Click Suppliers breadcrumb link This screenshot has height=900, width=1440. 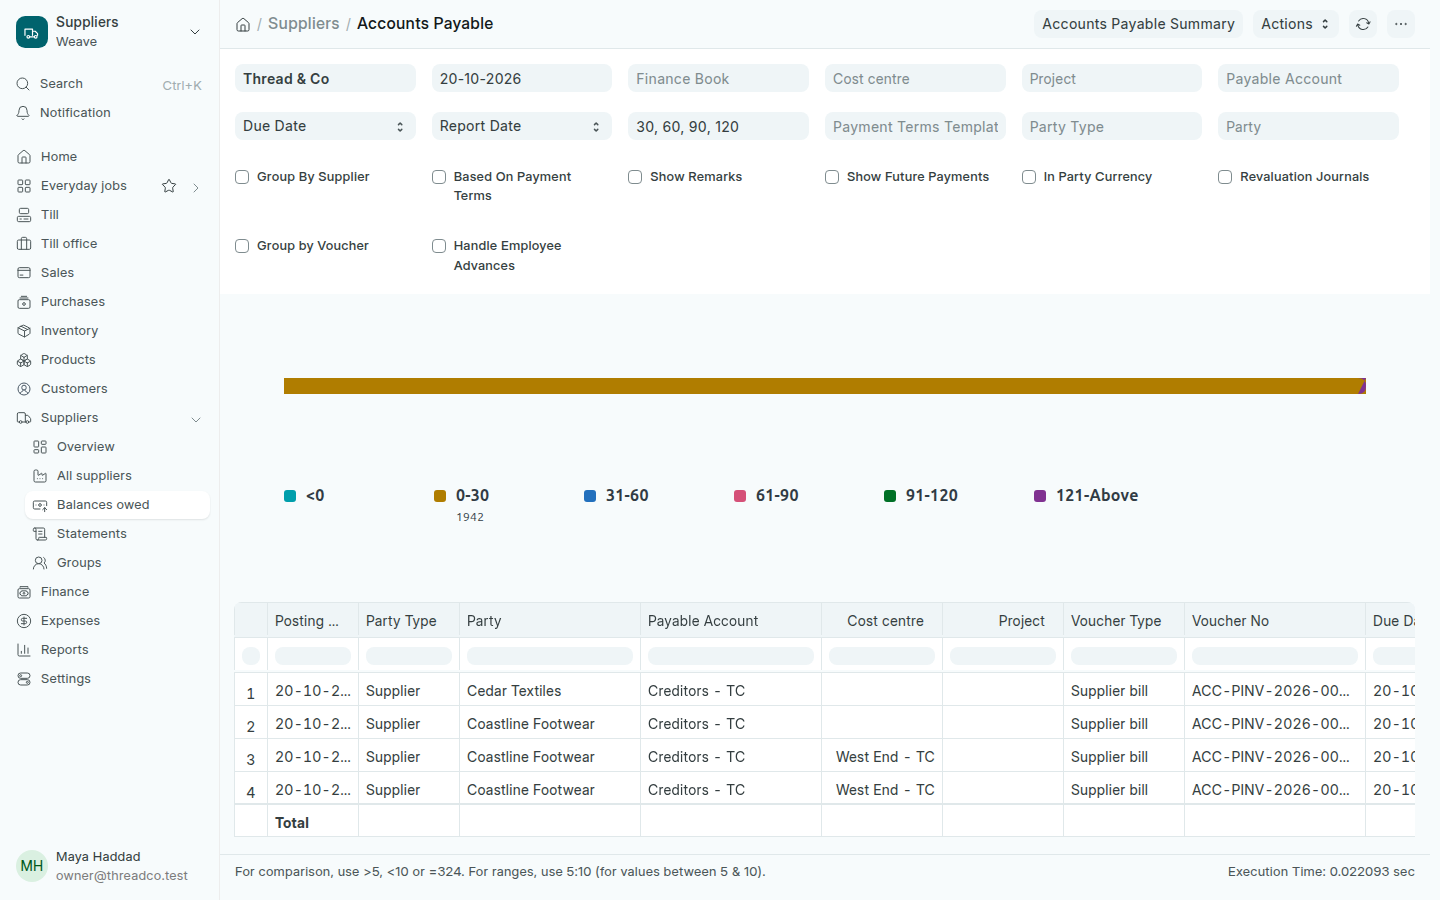[303, 23]
